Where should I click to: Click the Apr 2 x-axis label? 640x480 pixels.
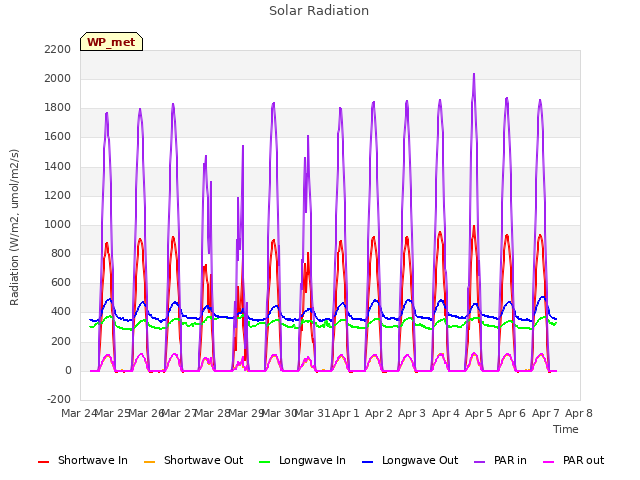click(x=379, y=413)
